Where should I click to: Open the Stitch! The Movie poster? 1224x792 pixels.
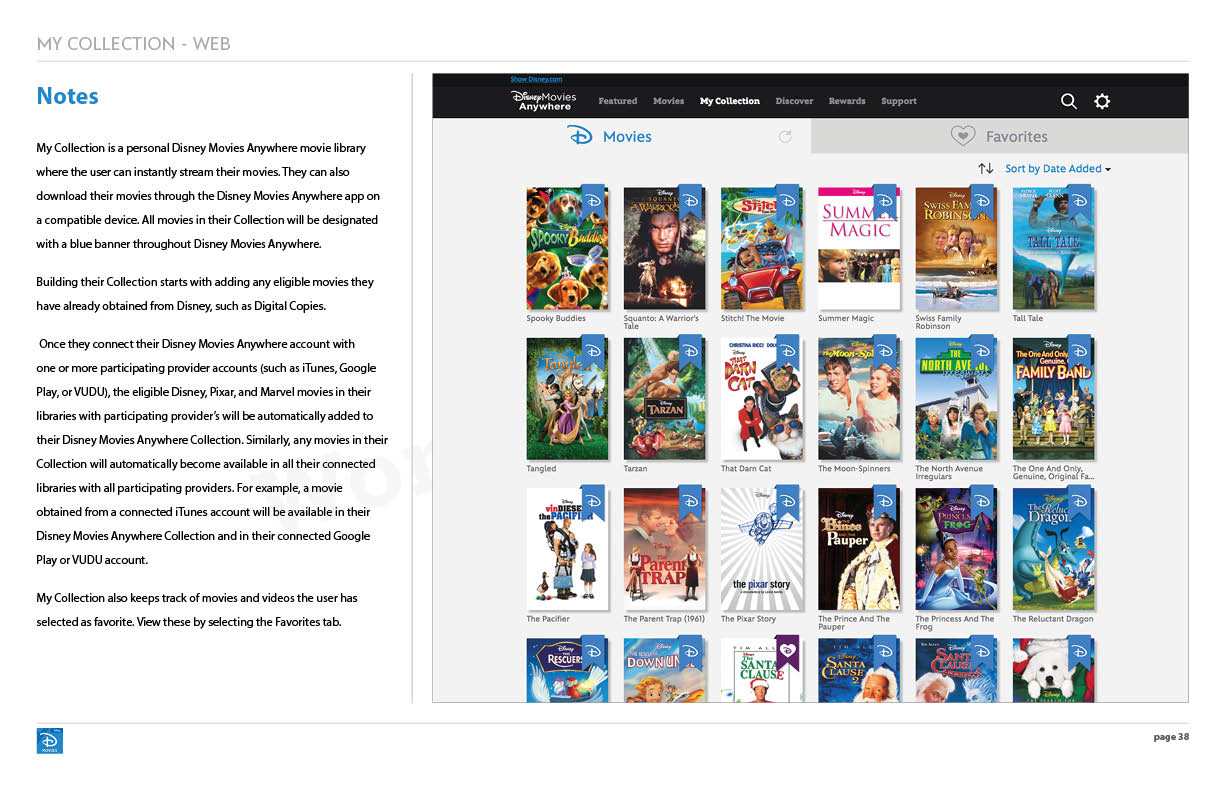point(761,248)
